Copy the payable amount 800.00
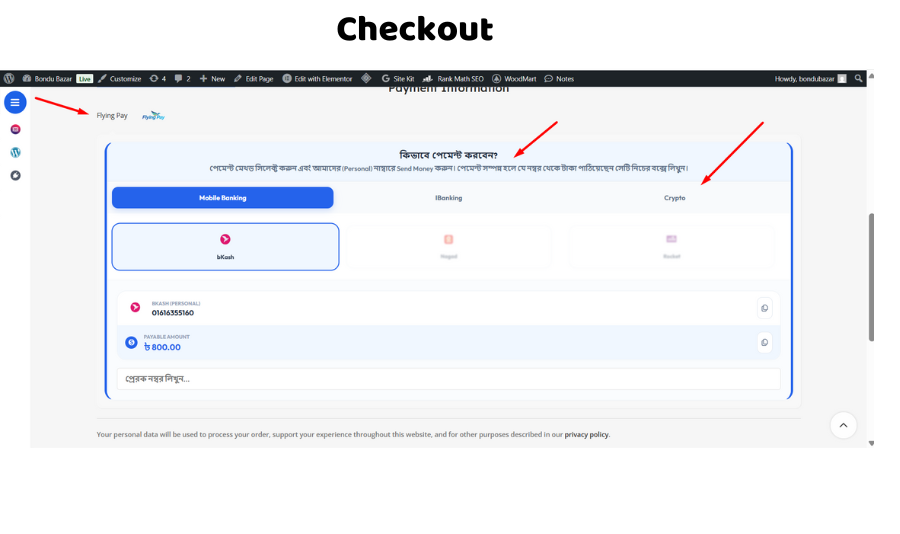 coord(765,343)
